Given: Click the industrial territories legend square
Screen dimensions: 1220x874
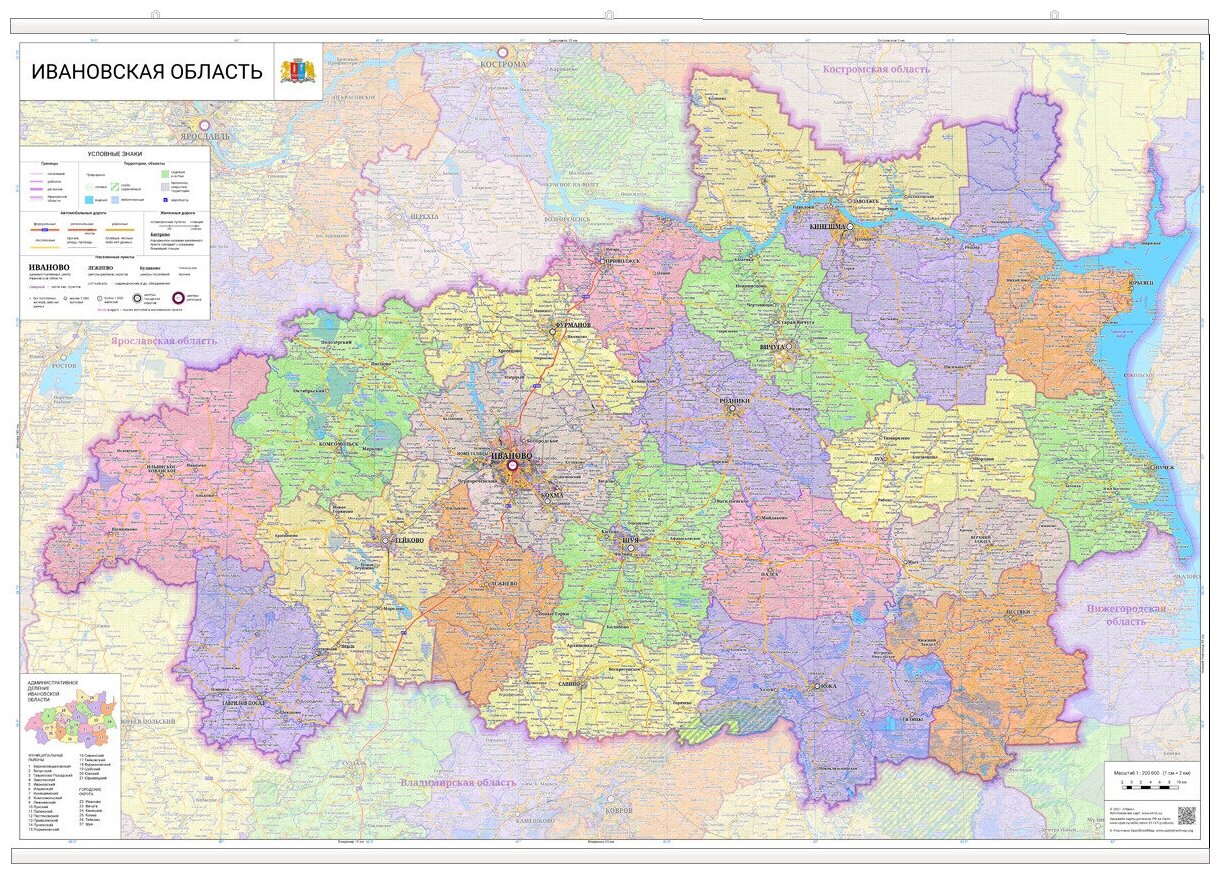Looking at the screenshot, I should pos(163,186).
